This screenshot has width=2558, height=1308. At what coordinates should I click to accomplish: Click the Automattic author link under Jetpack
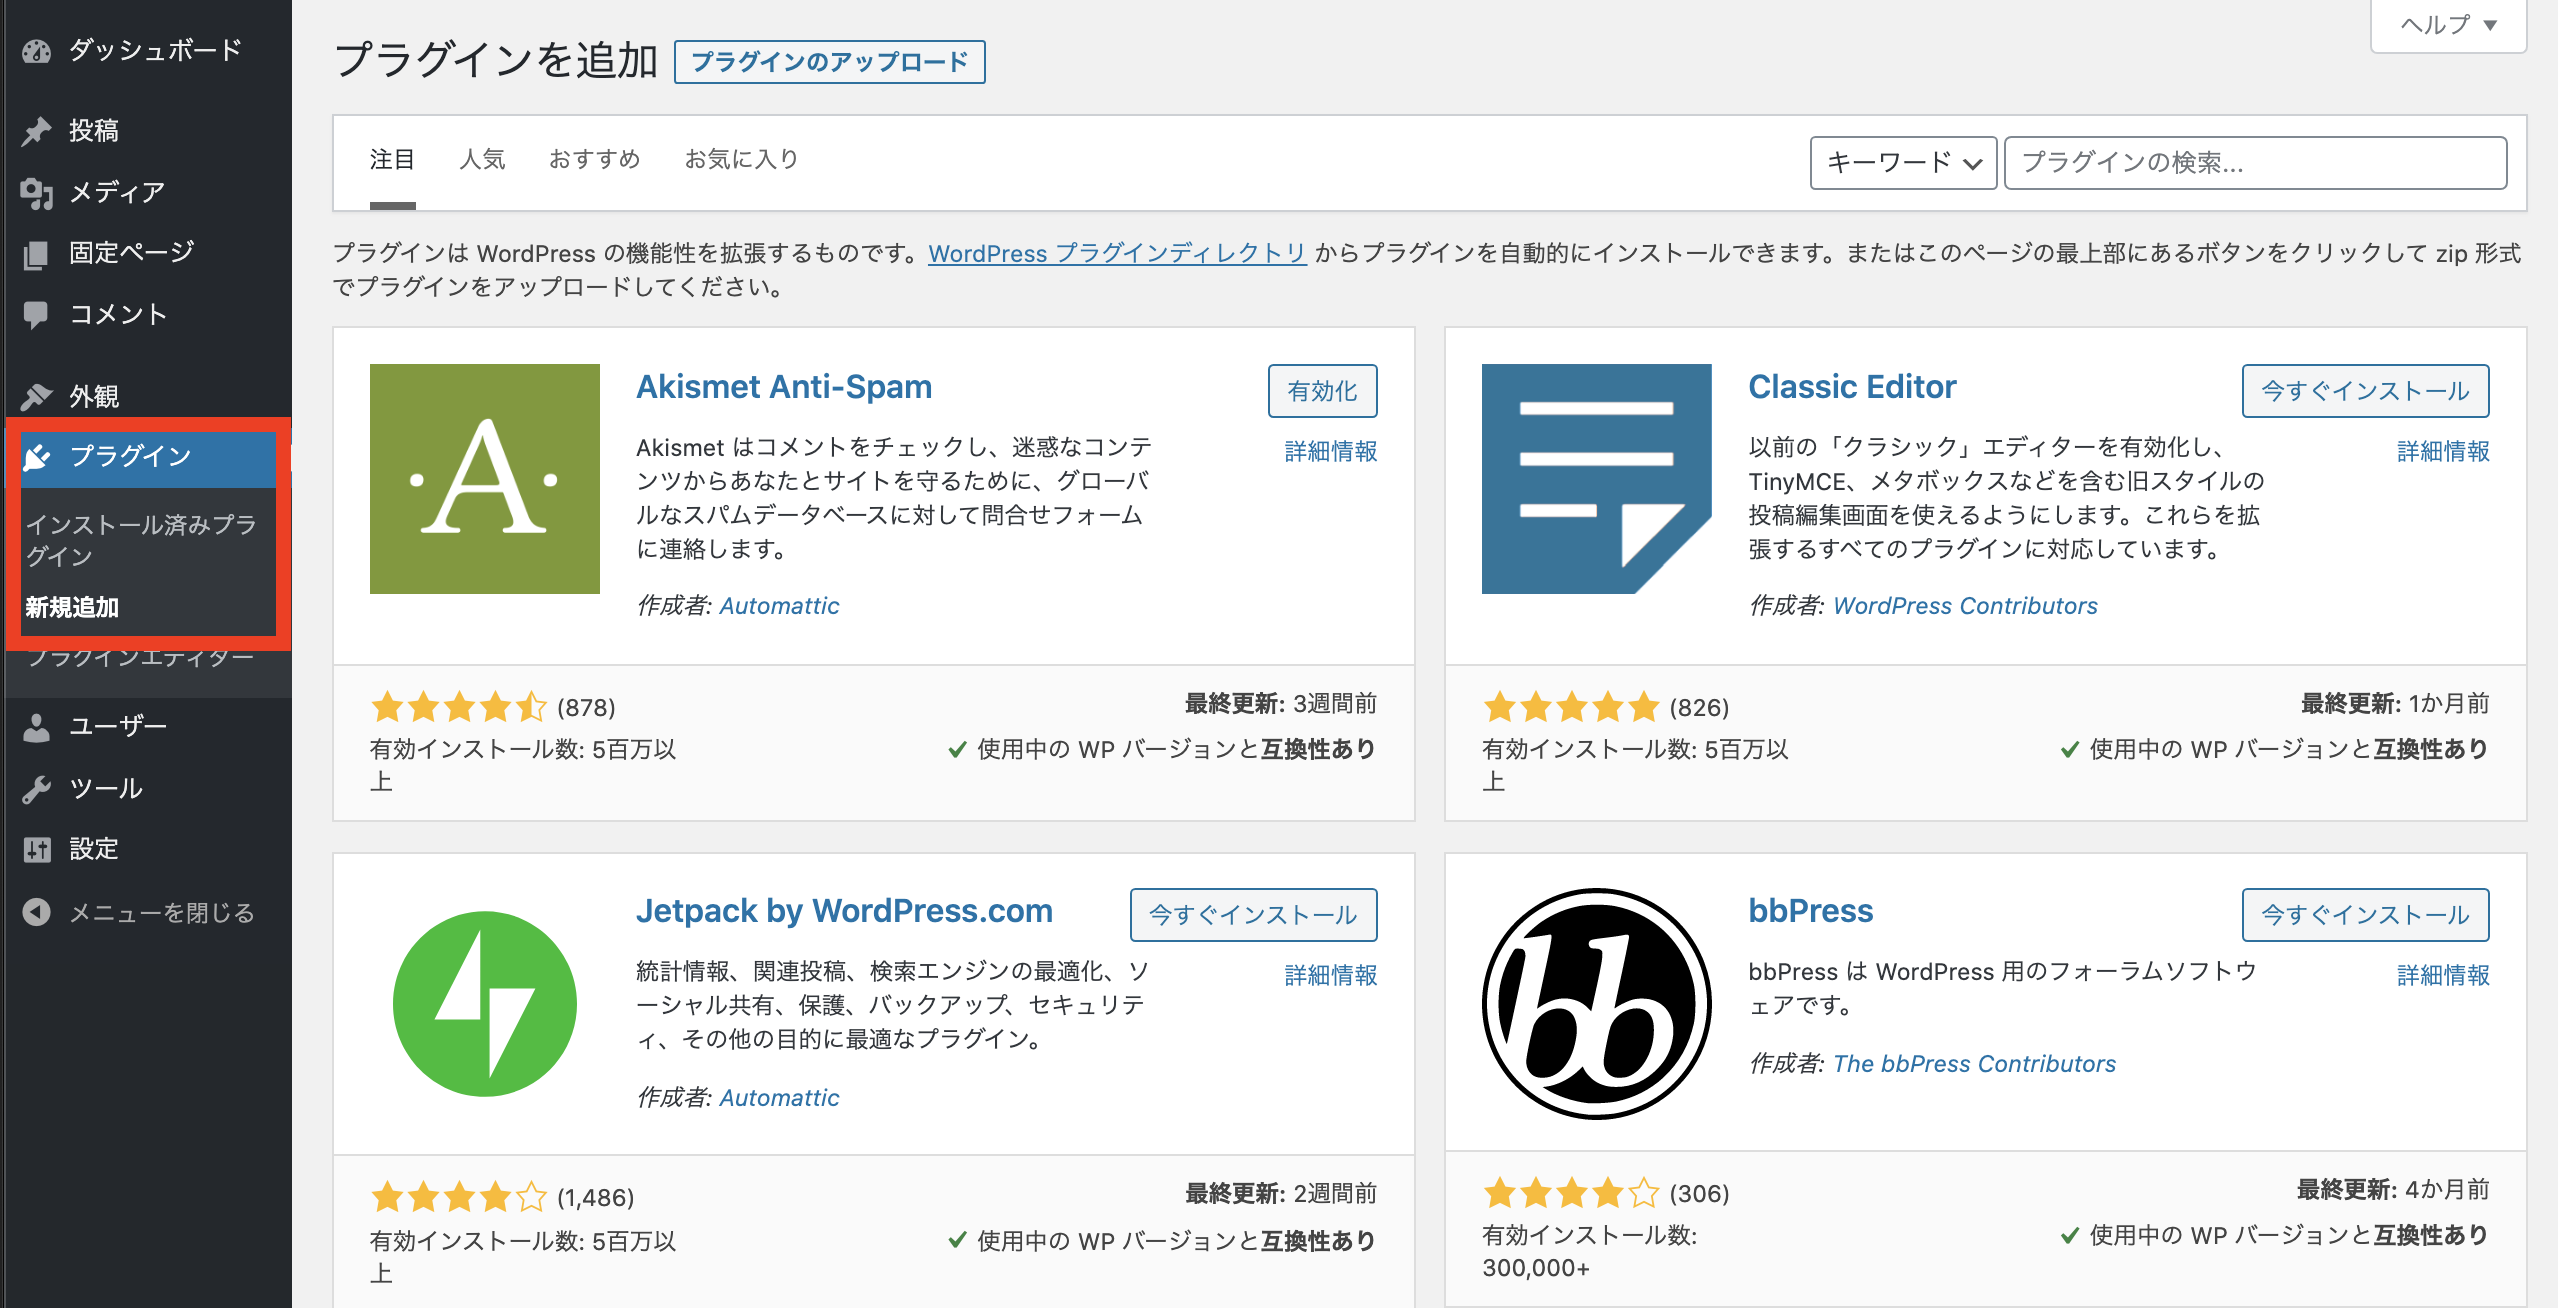tap(779, 1098)
